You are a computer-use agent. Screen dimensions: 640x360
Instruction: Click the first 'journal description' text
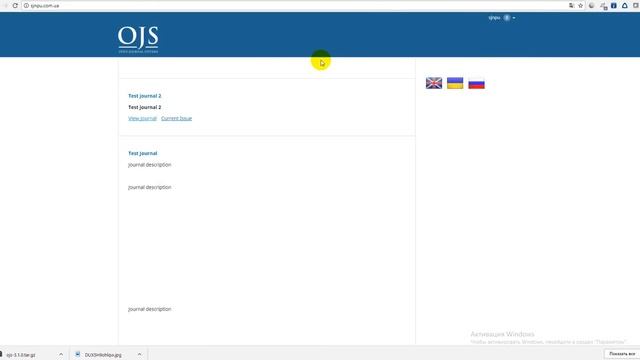coord(149,165)
